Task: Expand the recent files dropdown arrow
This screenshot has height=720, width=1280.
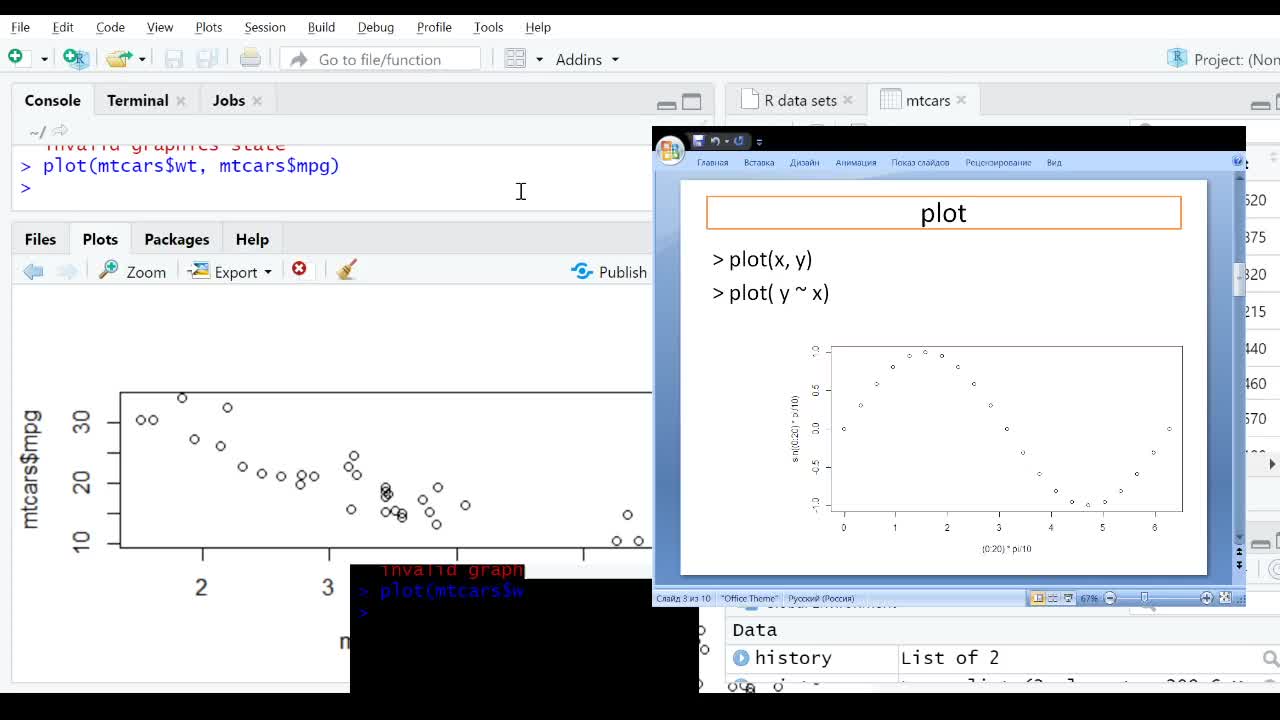Action: [142, 59]
